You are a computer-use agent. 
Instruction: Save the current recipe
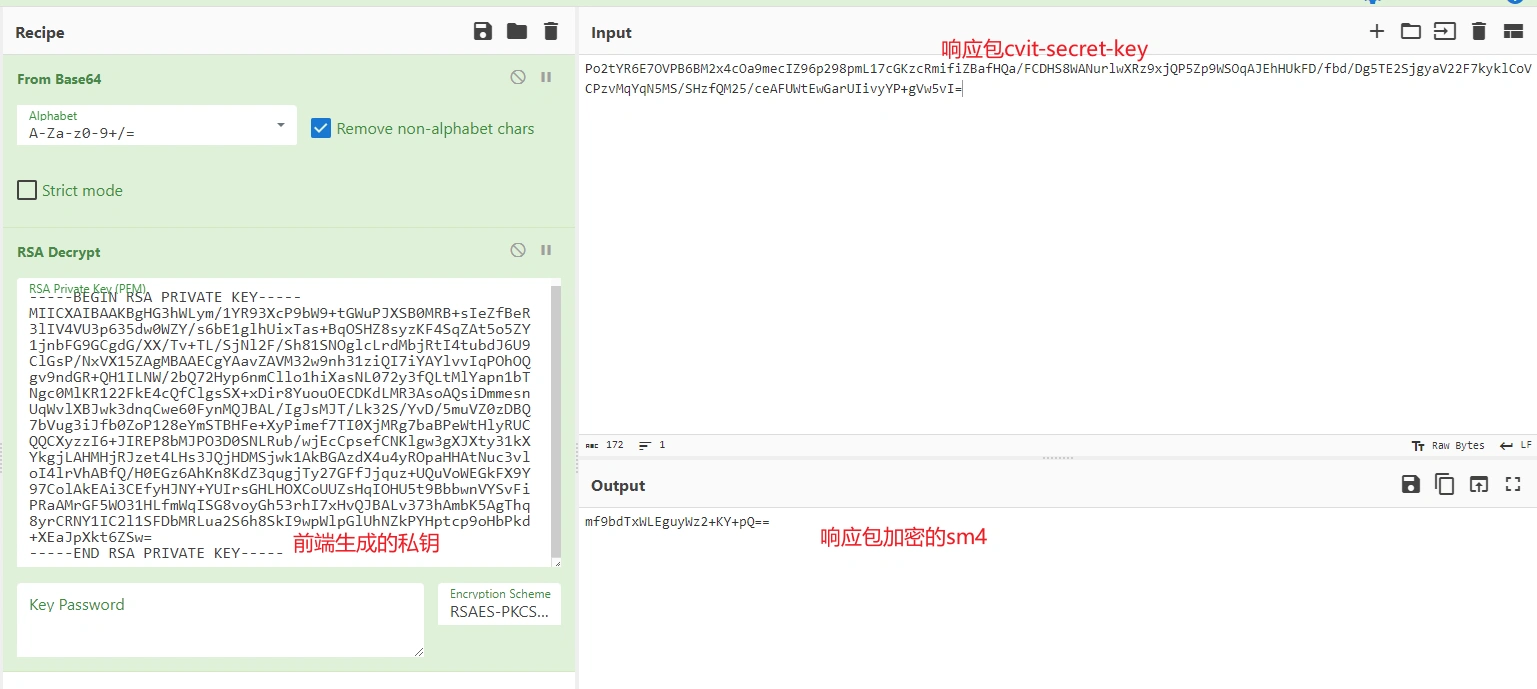(x=483, y=32)
